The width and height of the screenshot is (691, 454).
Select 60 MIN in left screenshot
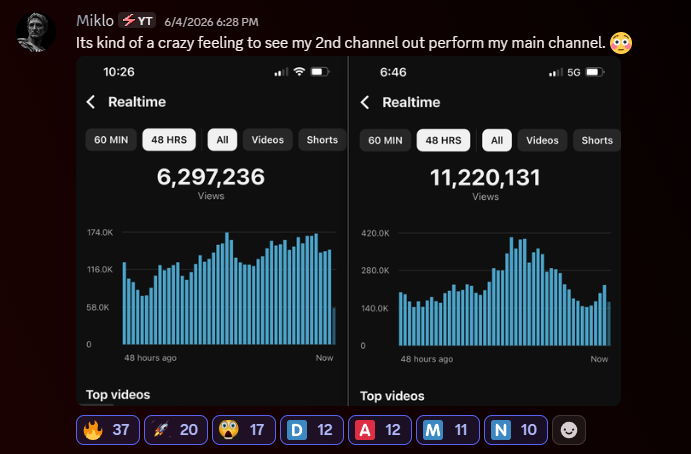111,140
